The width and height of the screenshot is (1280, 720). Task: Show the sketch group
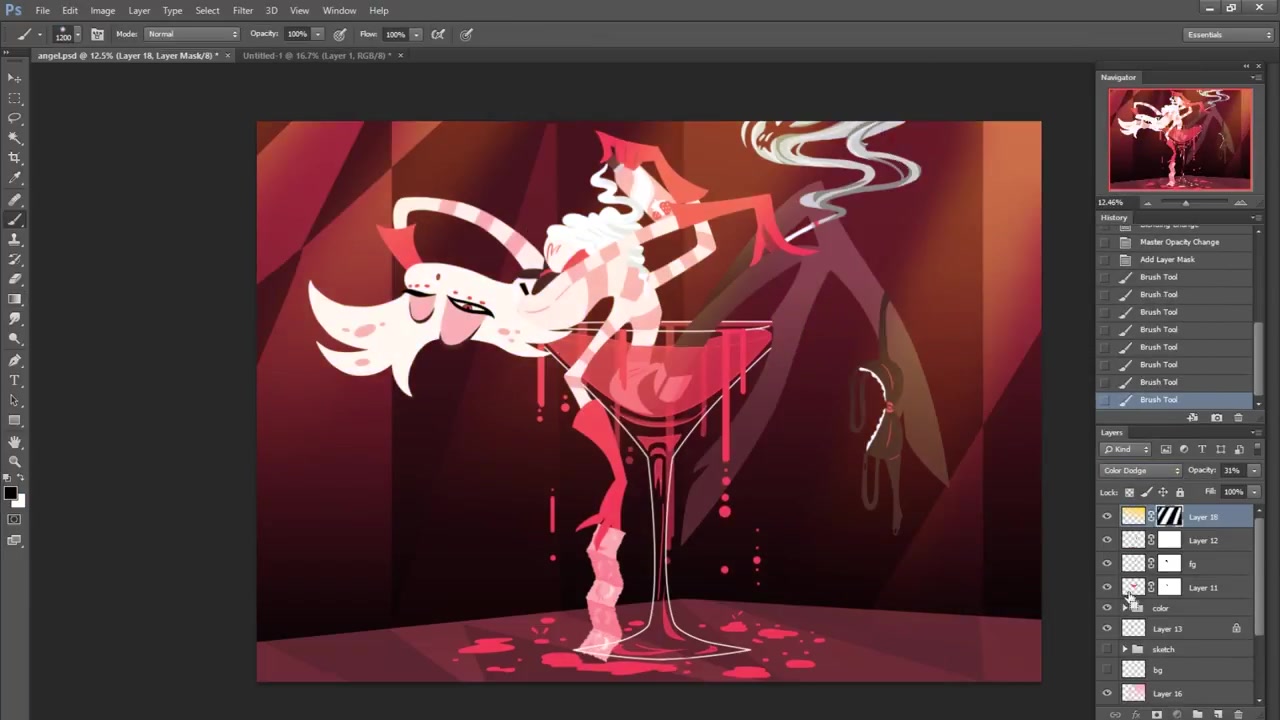1106,649
